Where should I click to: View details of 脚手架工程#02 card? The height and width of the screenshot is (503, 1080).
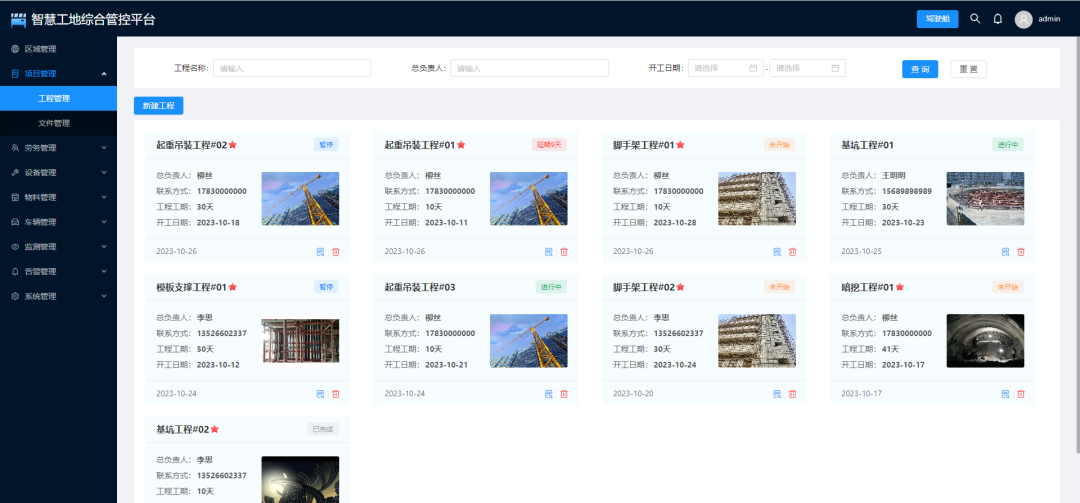point(777,393)
